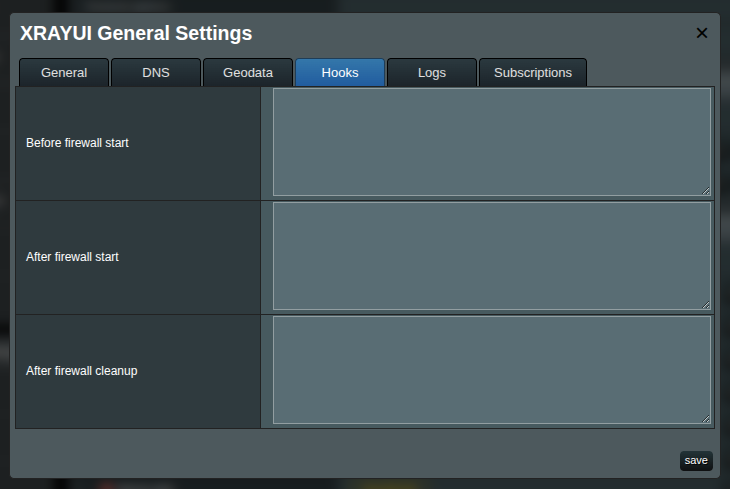Go to the Logs tab
Viewport: 730px width, 489px height.
coord(432,73)
